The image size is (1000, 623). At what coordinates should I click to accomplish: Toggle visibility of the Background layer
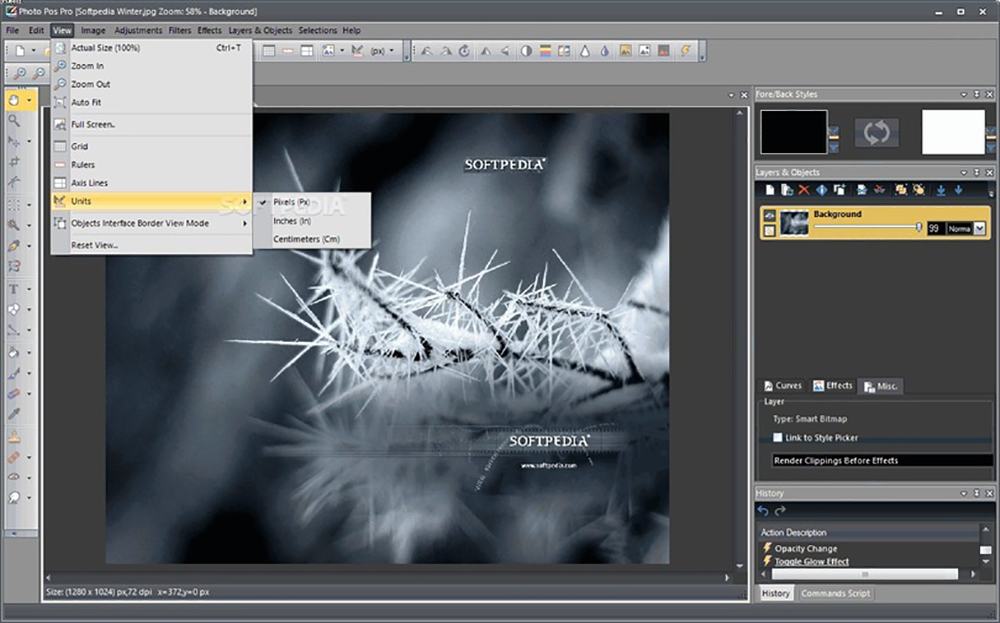(768, 216)
